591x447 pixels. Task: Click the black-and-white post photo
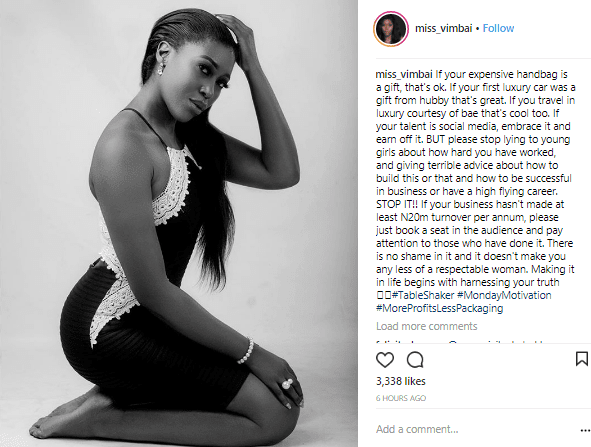[x=179, y=224]
